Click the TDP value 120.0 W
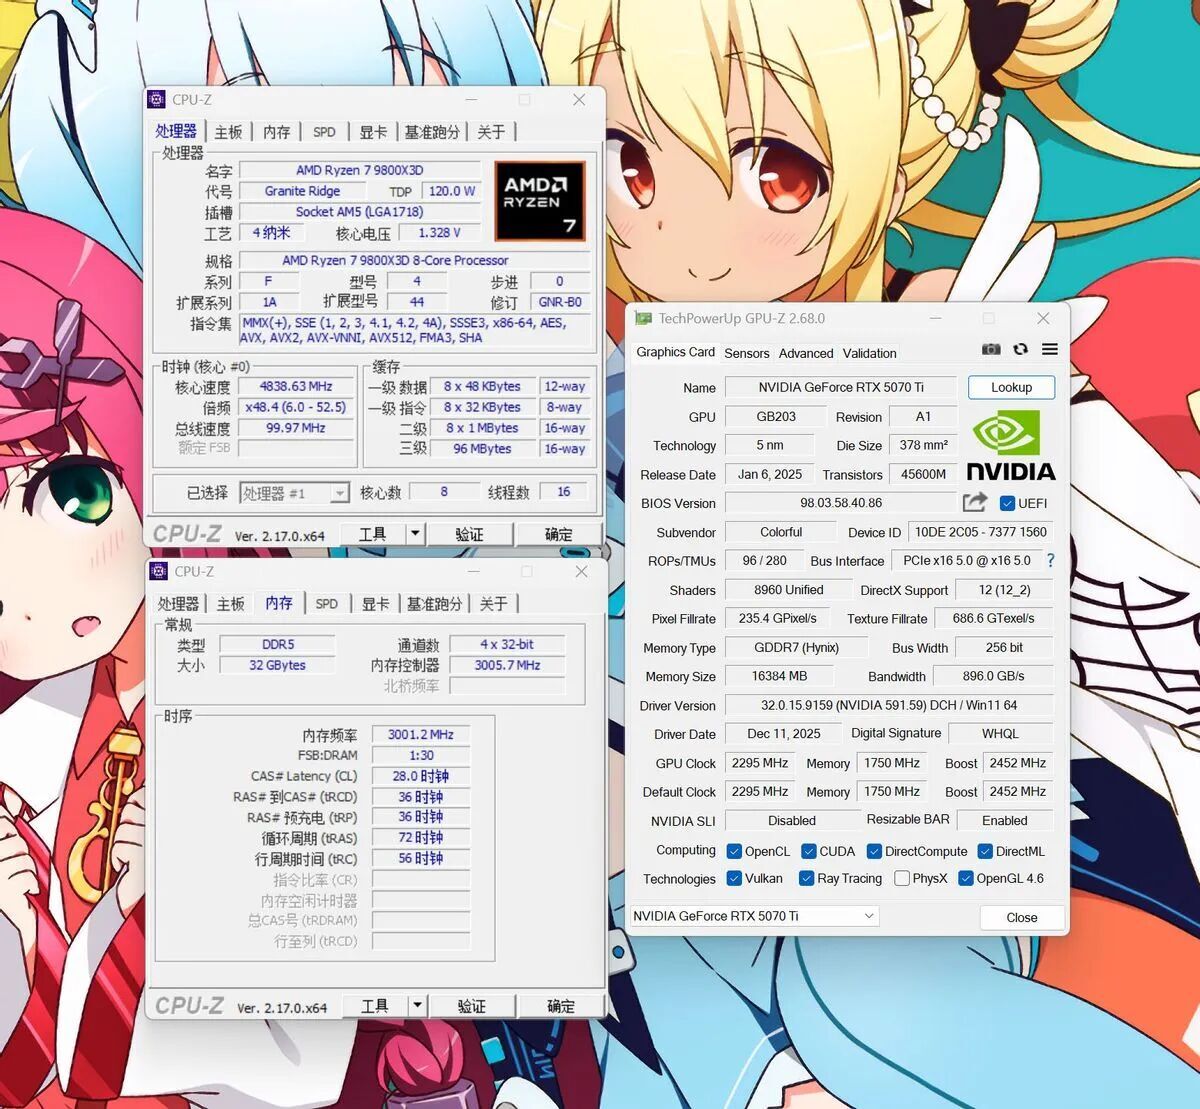The image size is (1200, 1109). pyautogui.click(x=451, y=191)
